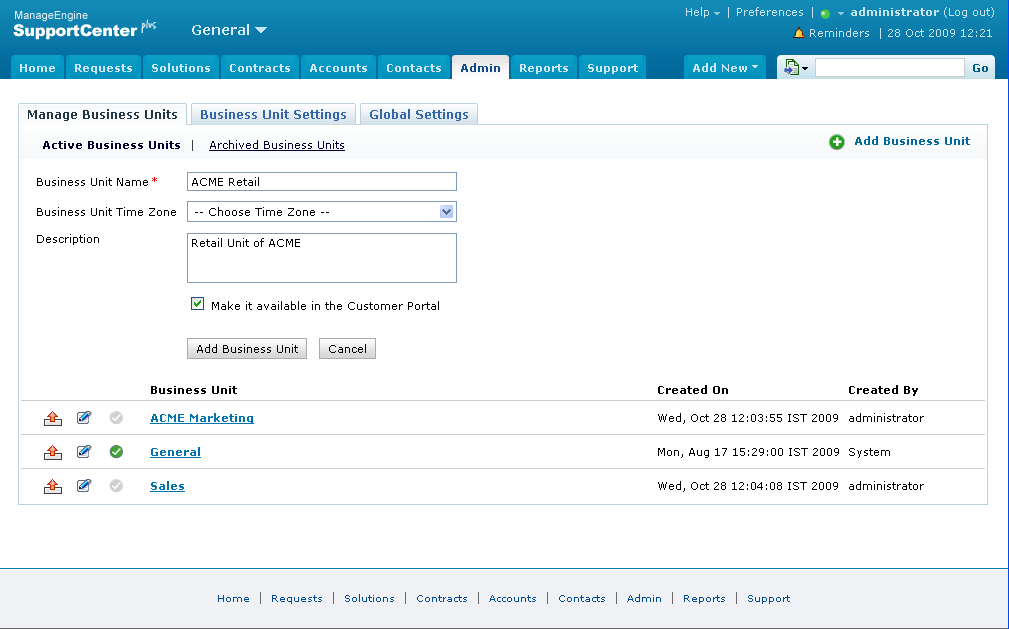Open the Contacts tab
The height and width of the screenshot is (629, 1009).
(414, 68)
